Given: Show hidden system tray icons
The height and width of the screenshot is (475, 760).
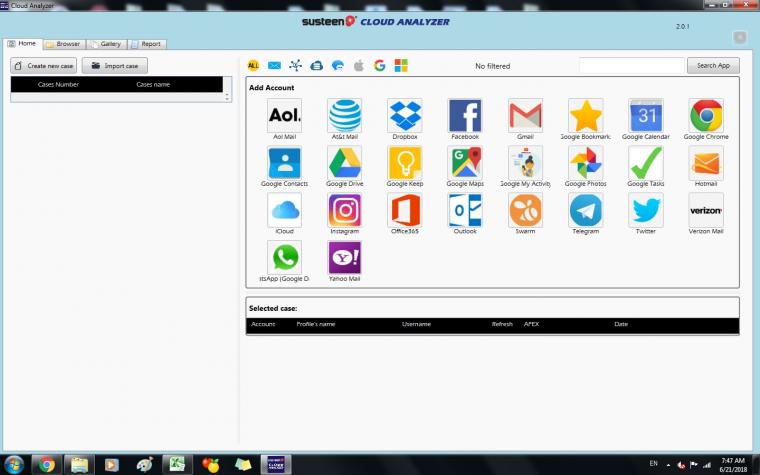Looking at the screenshot, I should pyautogui.click(x=668, y=465).
